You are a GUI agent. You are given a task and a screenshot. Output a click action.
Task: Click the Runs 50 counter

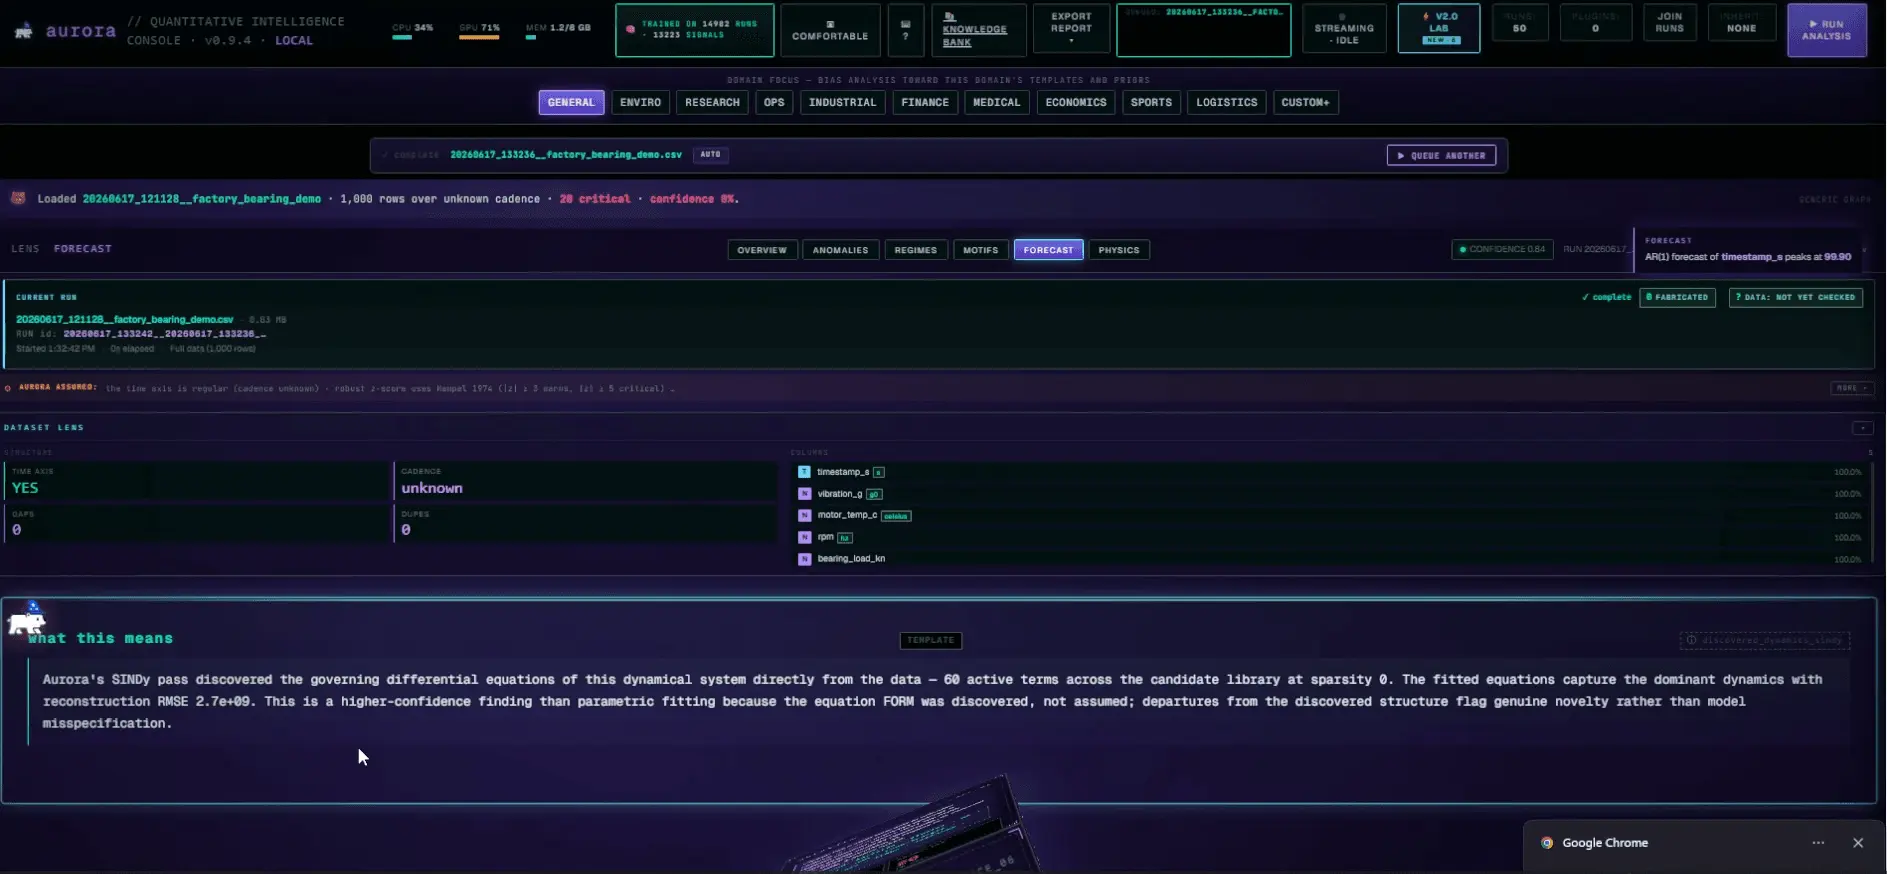pyautogui.click(x=1519, y=22)
